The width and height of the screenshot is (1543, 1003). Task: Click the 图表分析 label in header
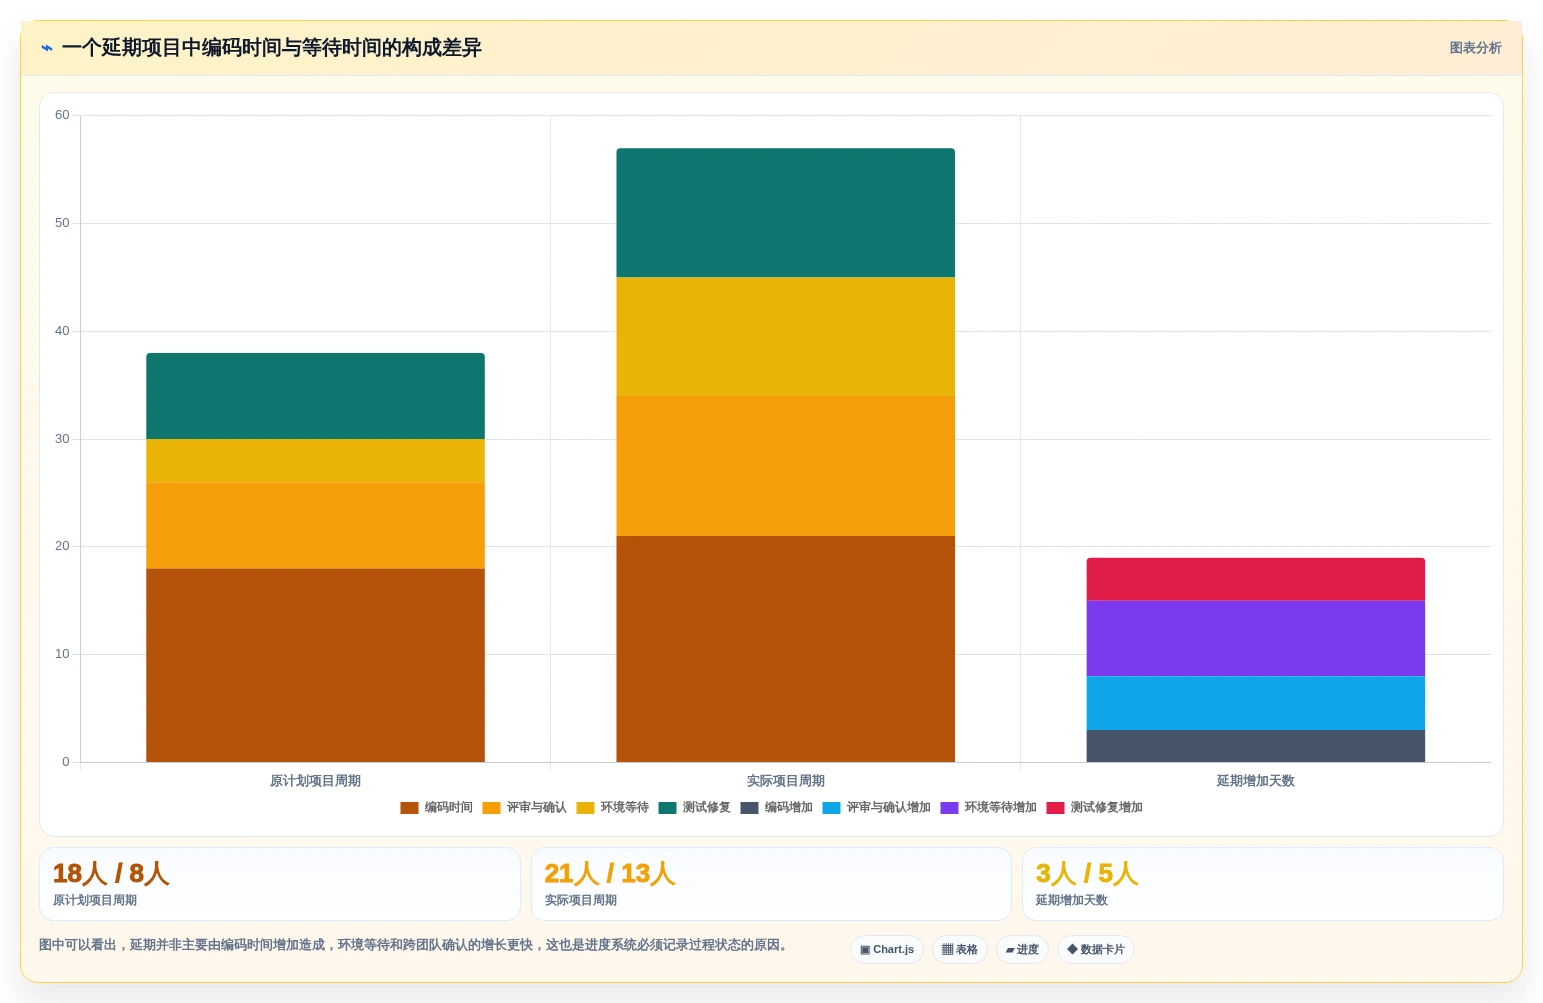(x=1475, y=48)
